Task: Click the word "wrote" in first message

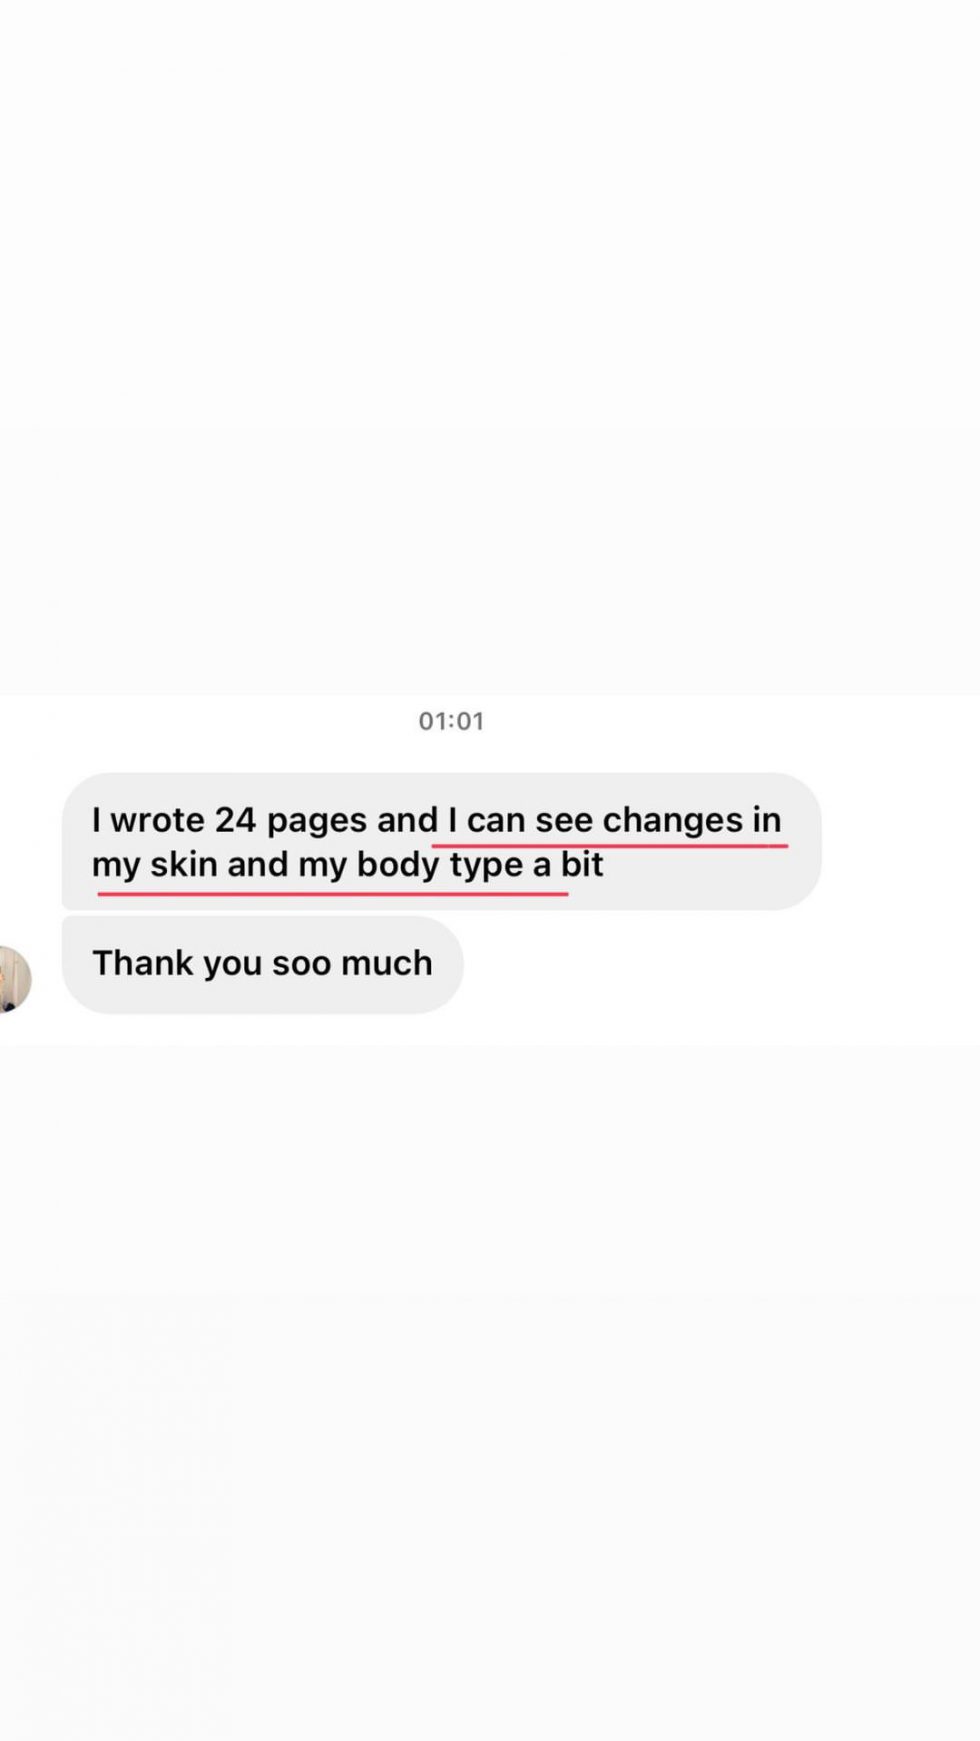Action: [x=157, y=820]
